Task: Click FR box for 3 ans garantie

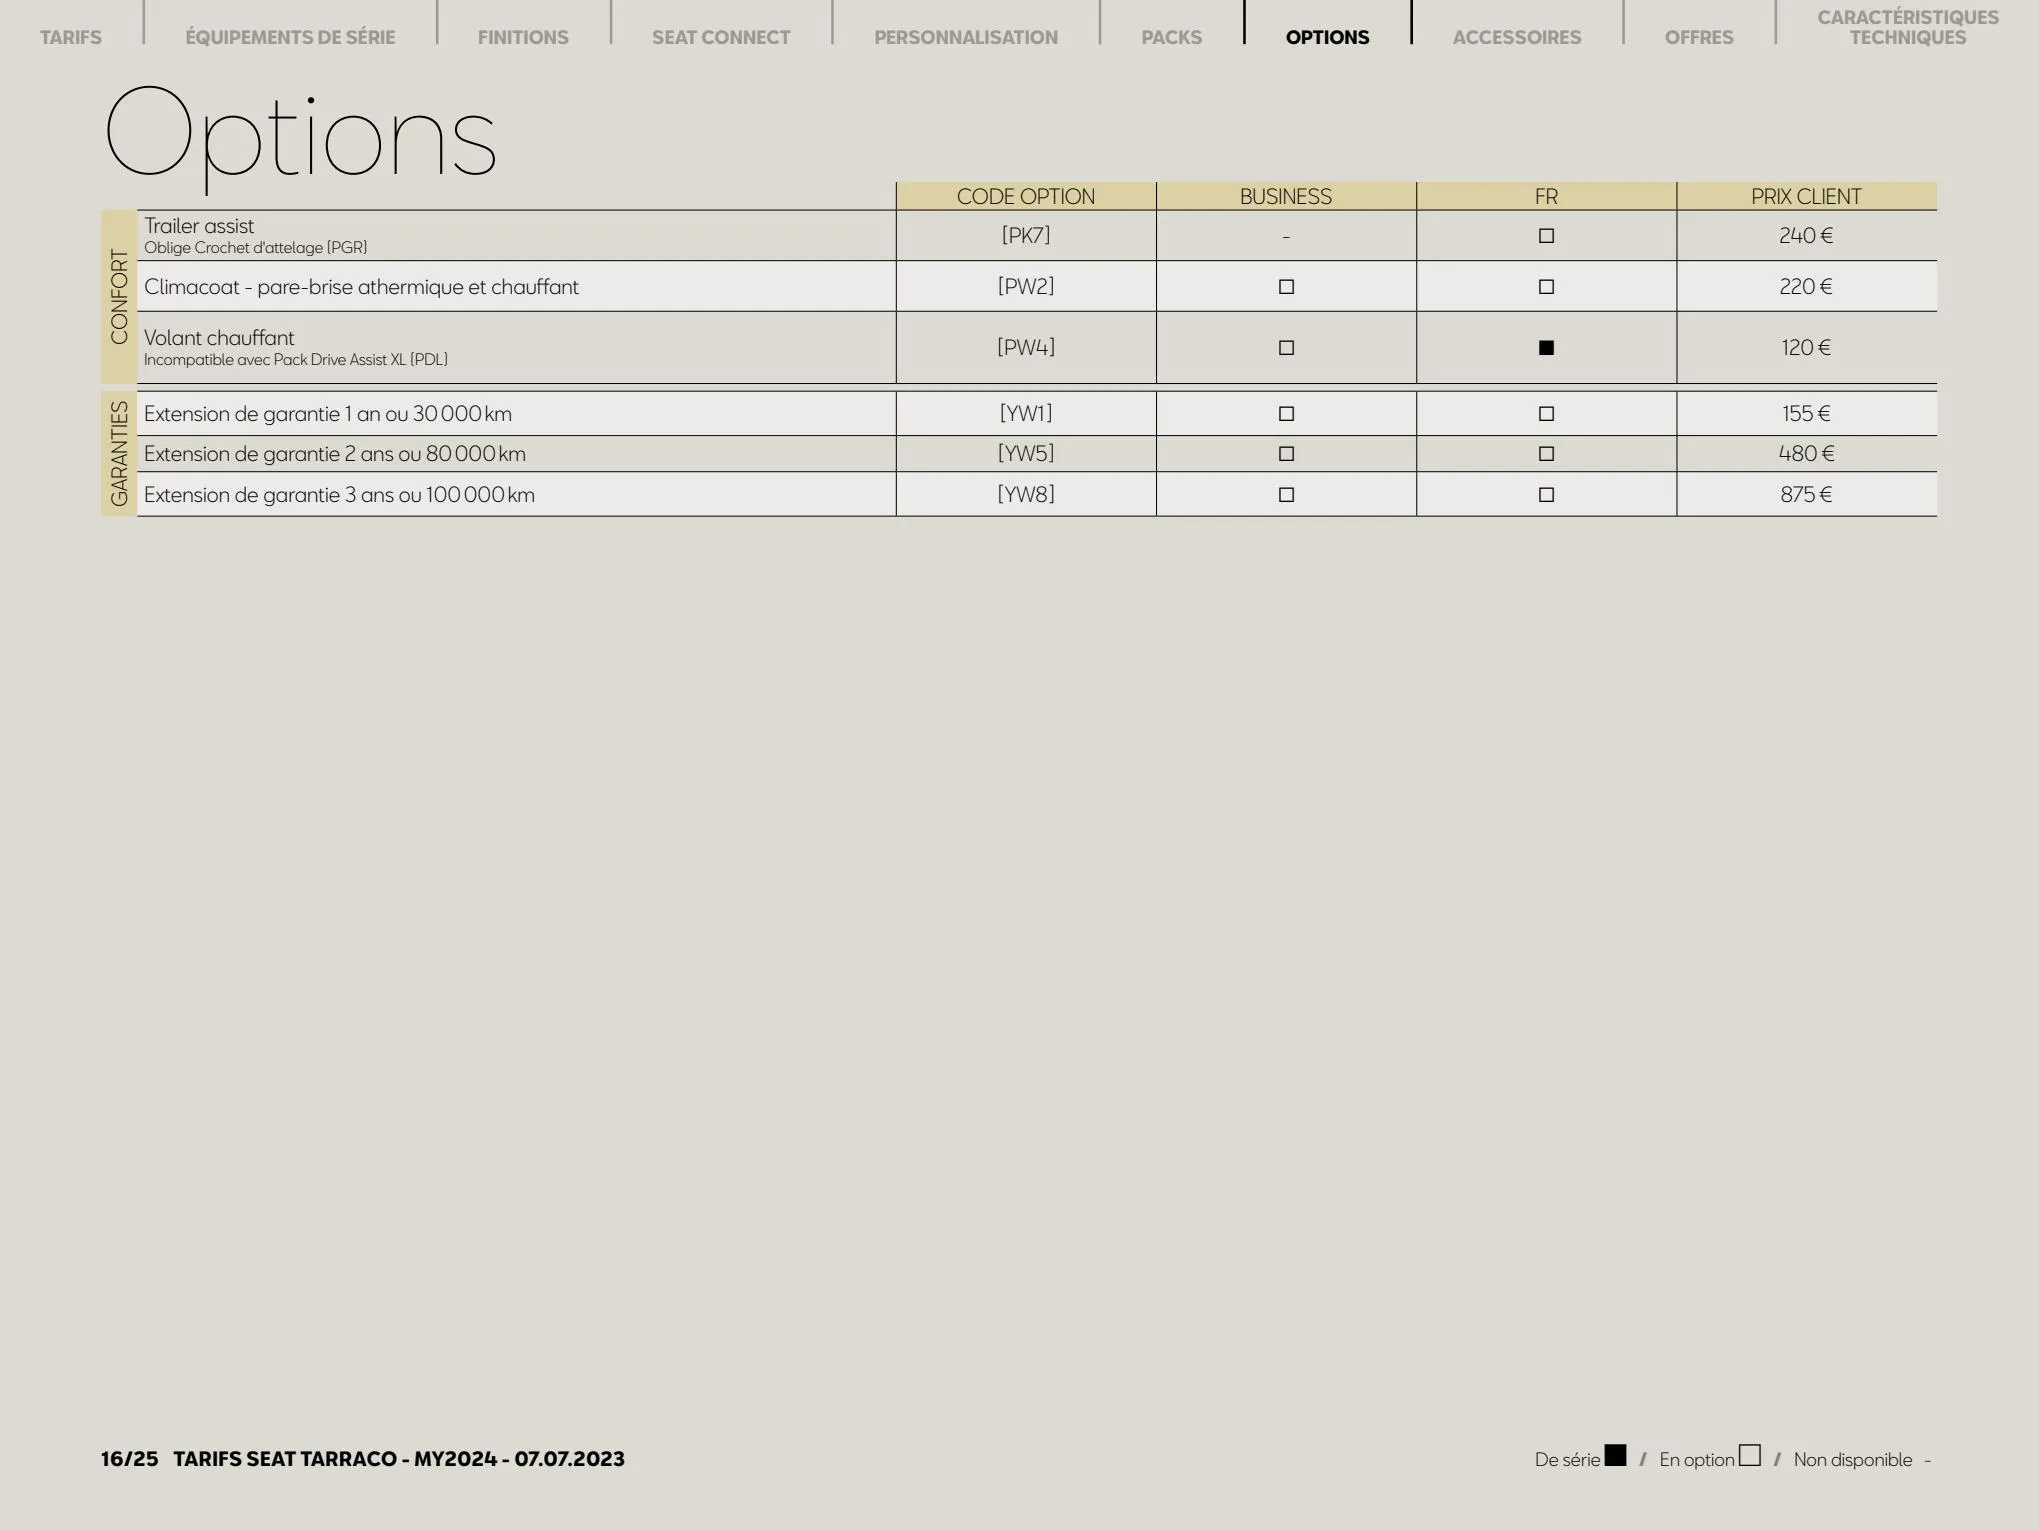Action: pos(1546,495)
